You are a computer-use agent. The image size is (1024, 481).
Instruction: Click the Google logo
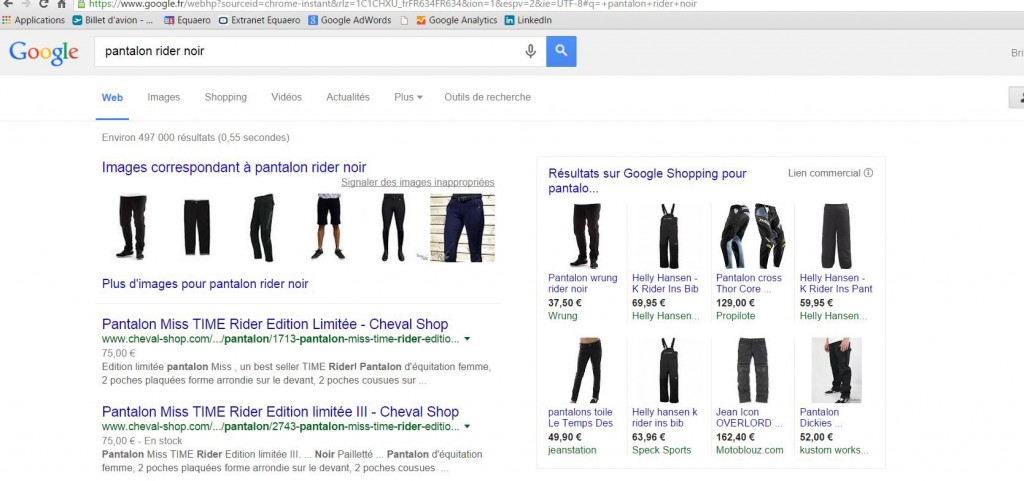pos(44,52)
